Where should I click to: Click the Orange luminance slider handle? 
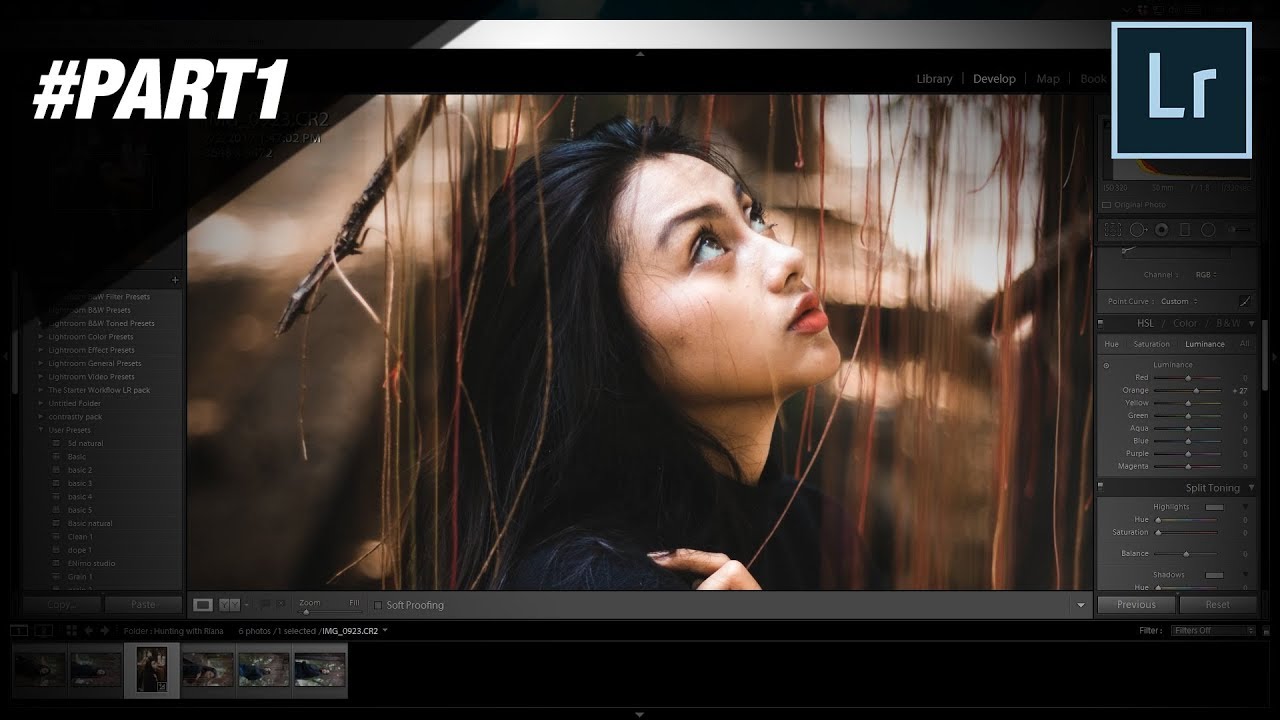pyautogui.click(x=1195, y=391)
